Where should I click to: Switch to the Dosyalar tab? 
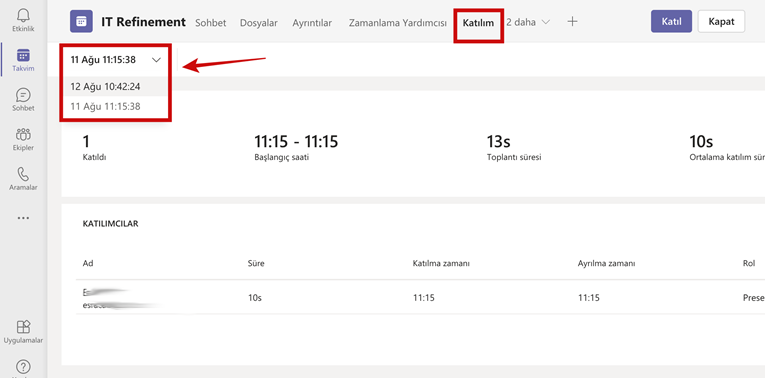[x=259, y=22]
